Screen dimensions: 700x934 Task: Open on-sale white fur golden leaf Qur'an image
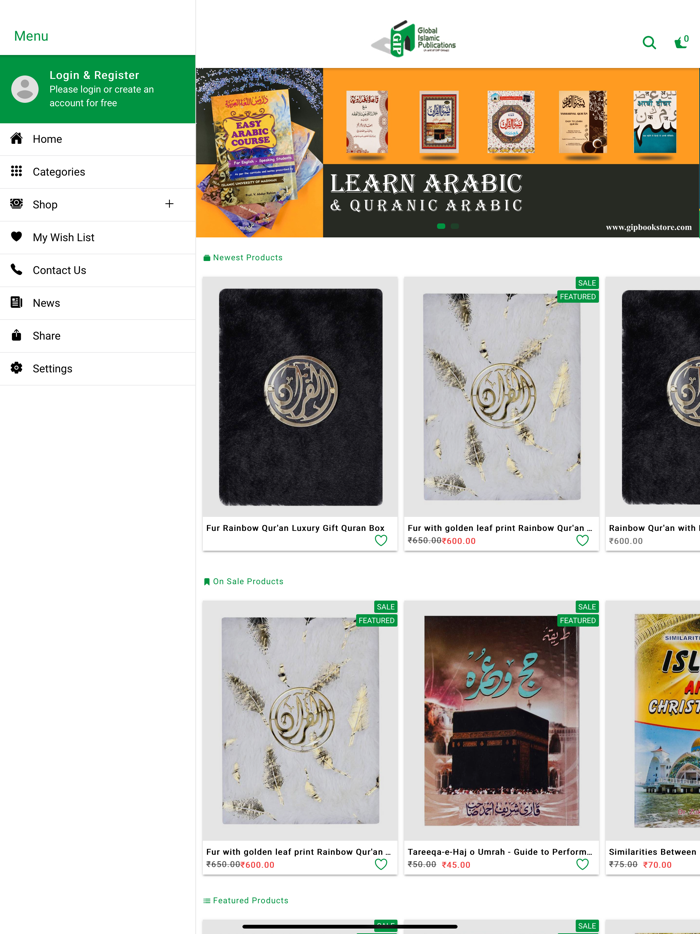pos(300,721)
